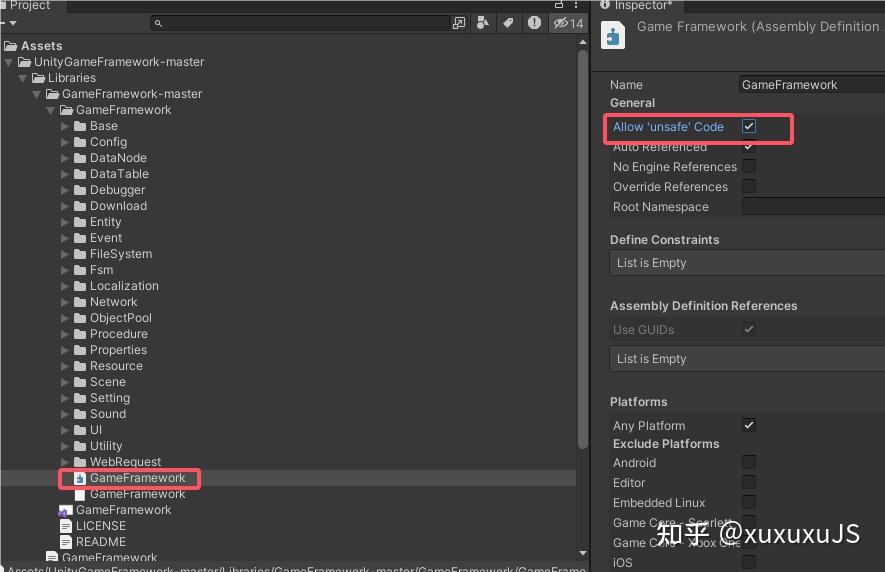Toggle the iOS exclude checkbox
Screen dimensions: 885x572
(x=749, y=562)
